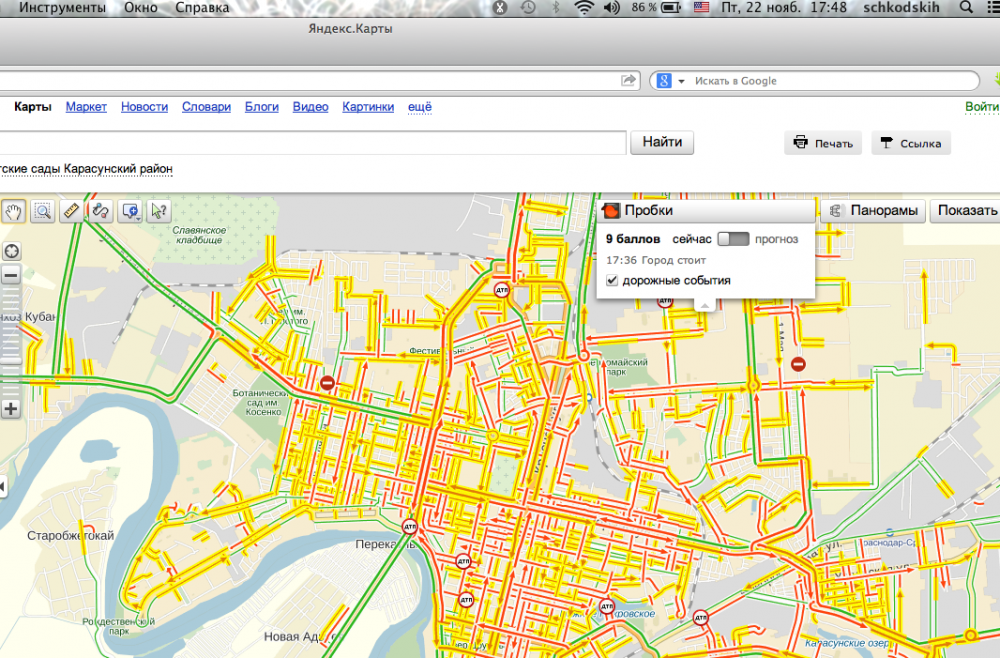
Task: Zoom in with the plus button
Action: pyautogui.click(x=12, y=408)
